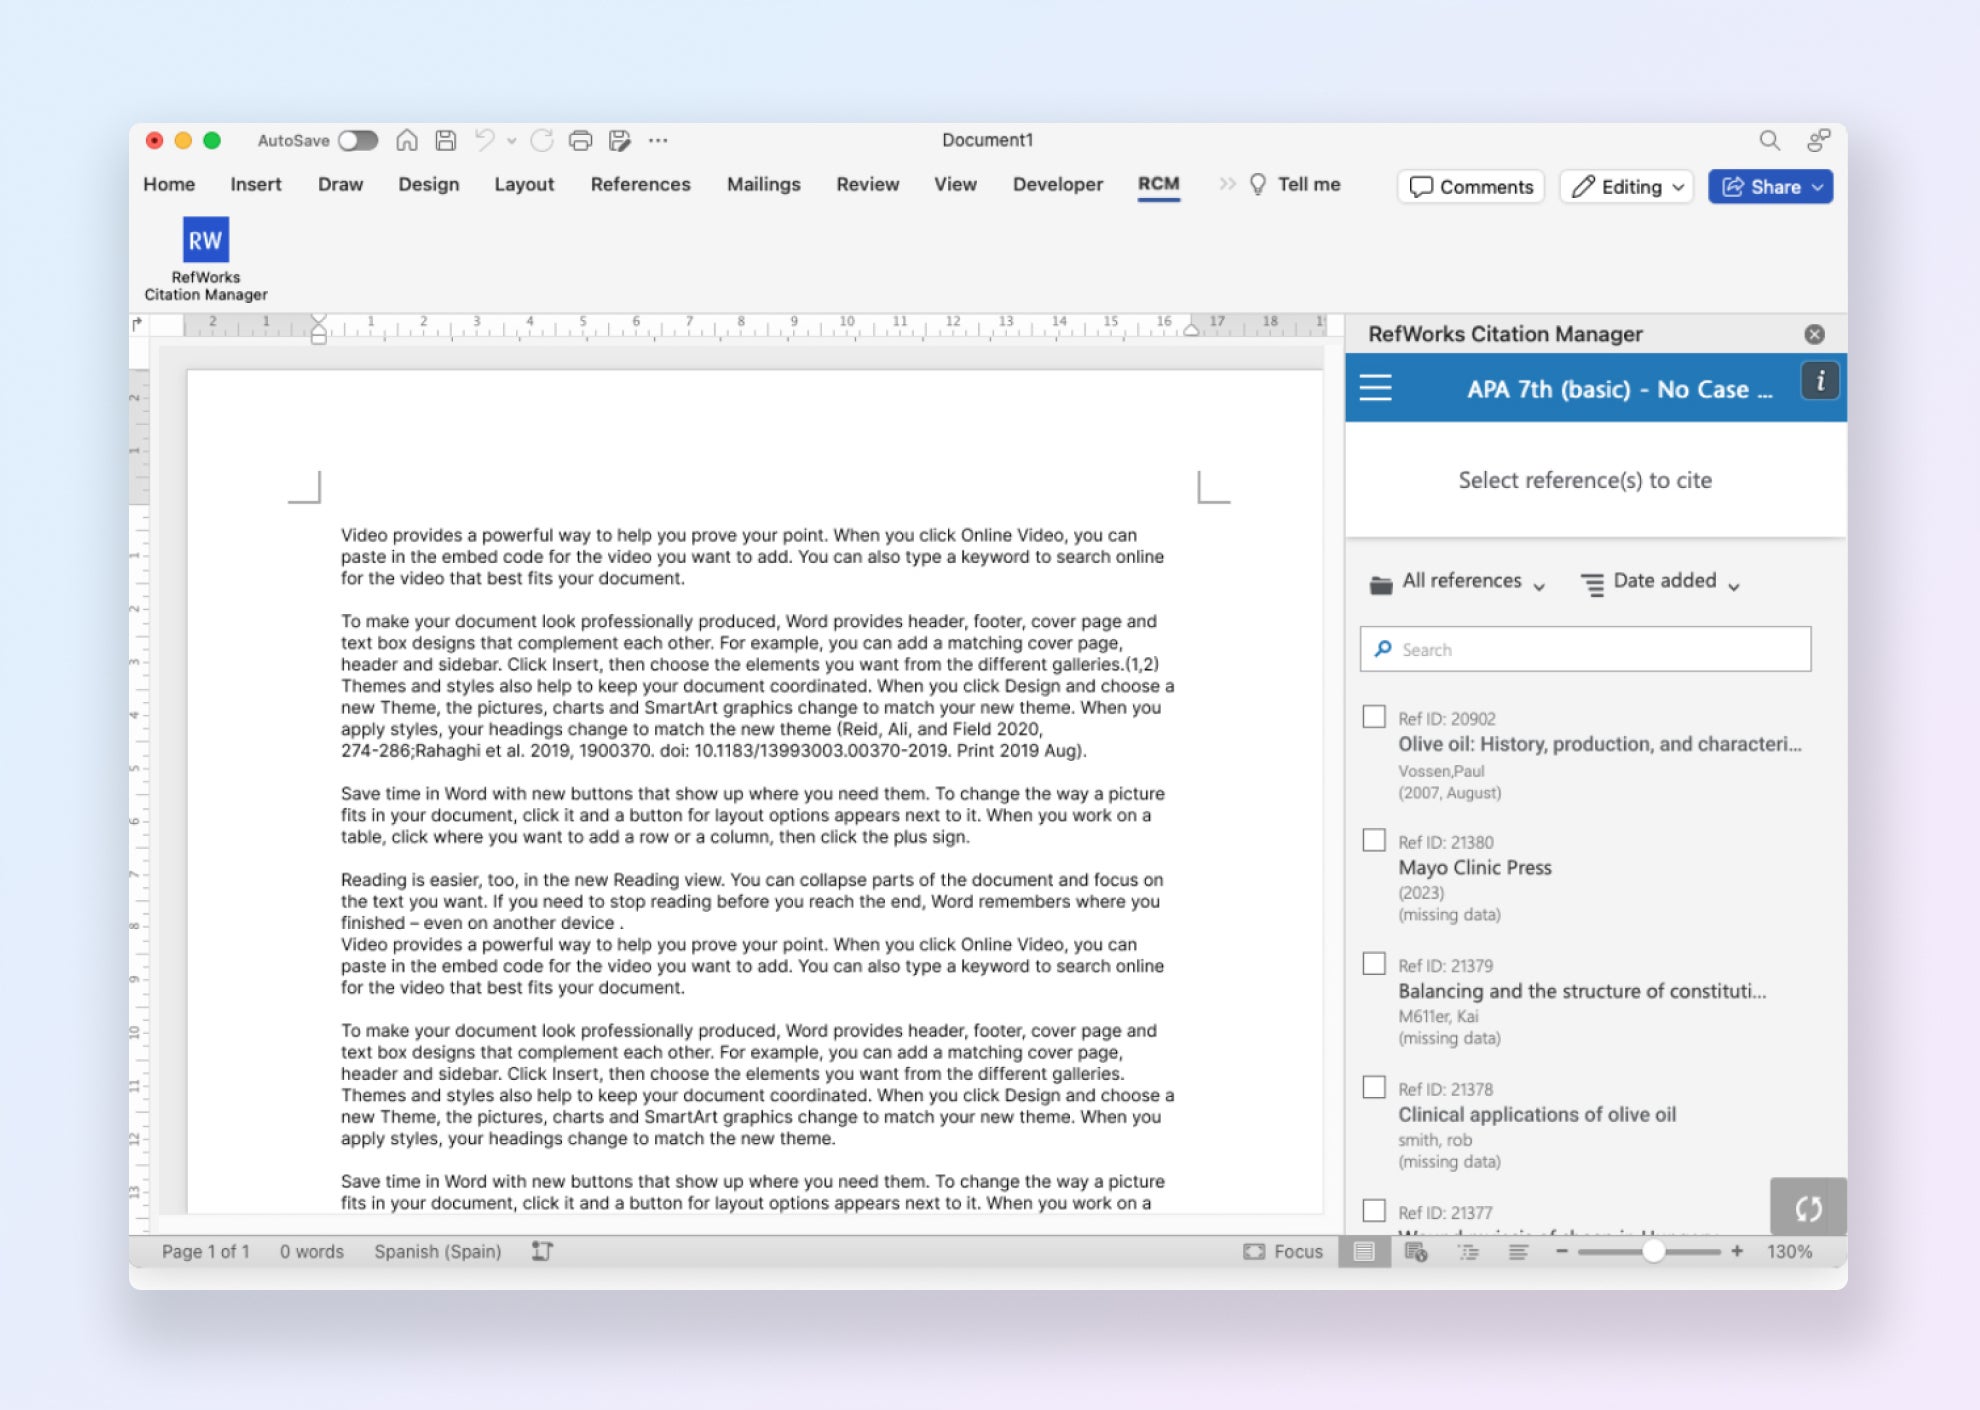Image resolution: width=1980 pixels, height=1410 pixels.
Task: Check the Olive oil History reference checkbox
Action: tap(1374, 717)
